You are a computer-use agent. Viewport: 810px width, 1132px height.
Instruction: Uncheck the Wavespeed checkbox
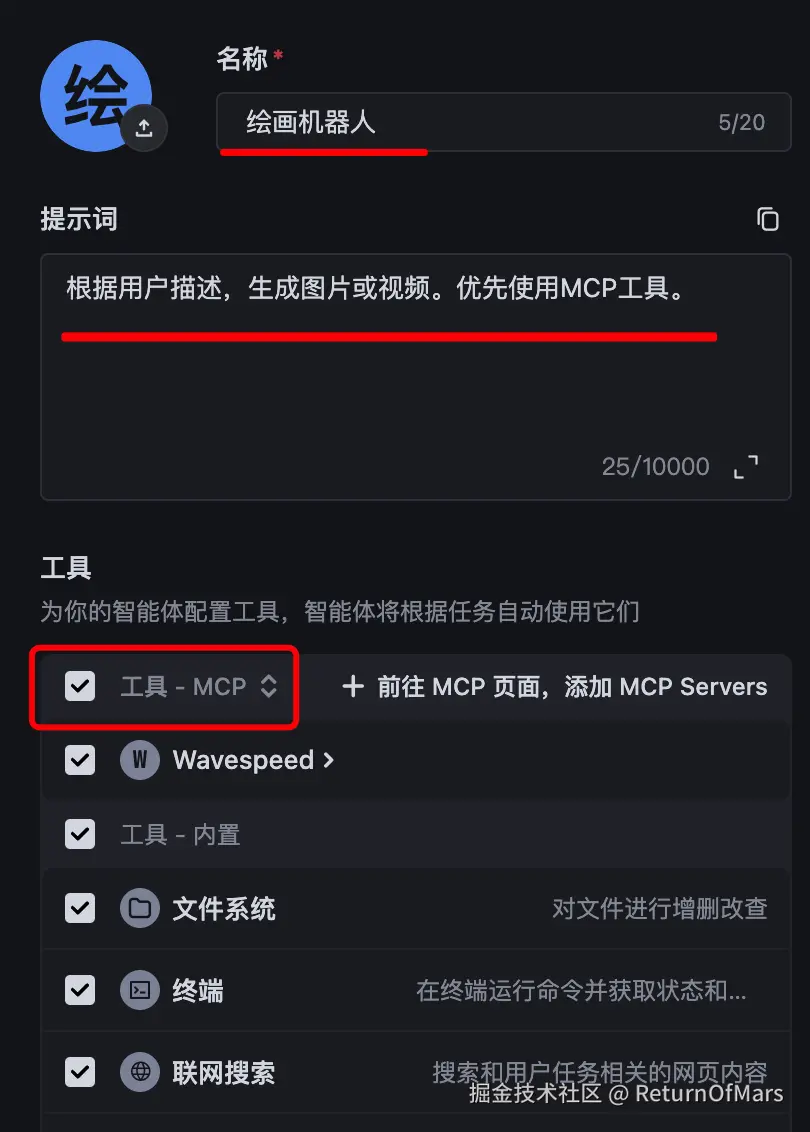click(x=80, y=759)
